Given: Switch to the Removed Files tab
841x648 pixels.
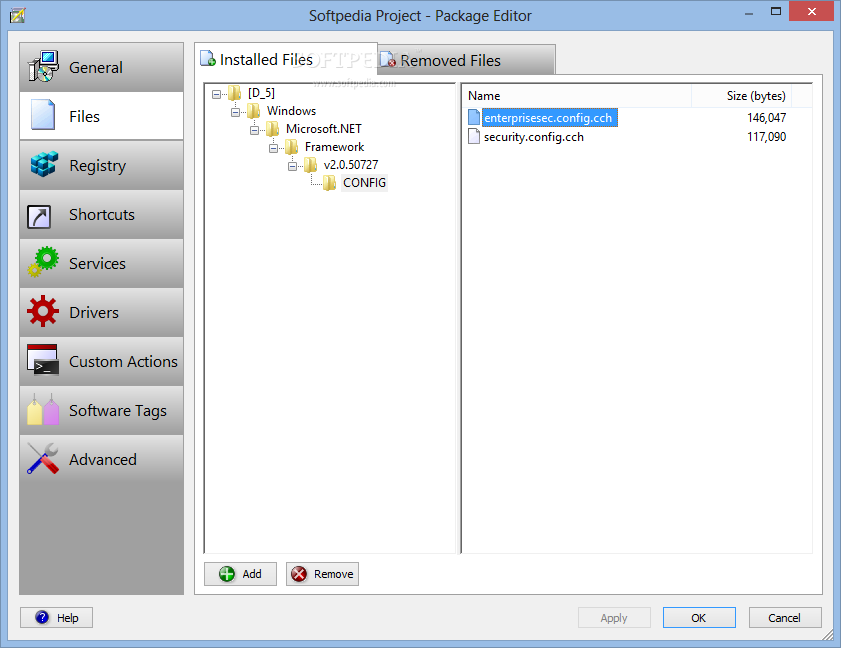Looking at the screenshot, I should (467, 60).
